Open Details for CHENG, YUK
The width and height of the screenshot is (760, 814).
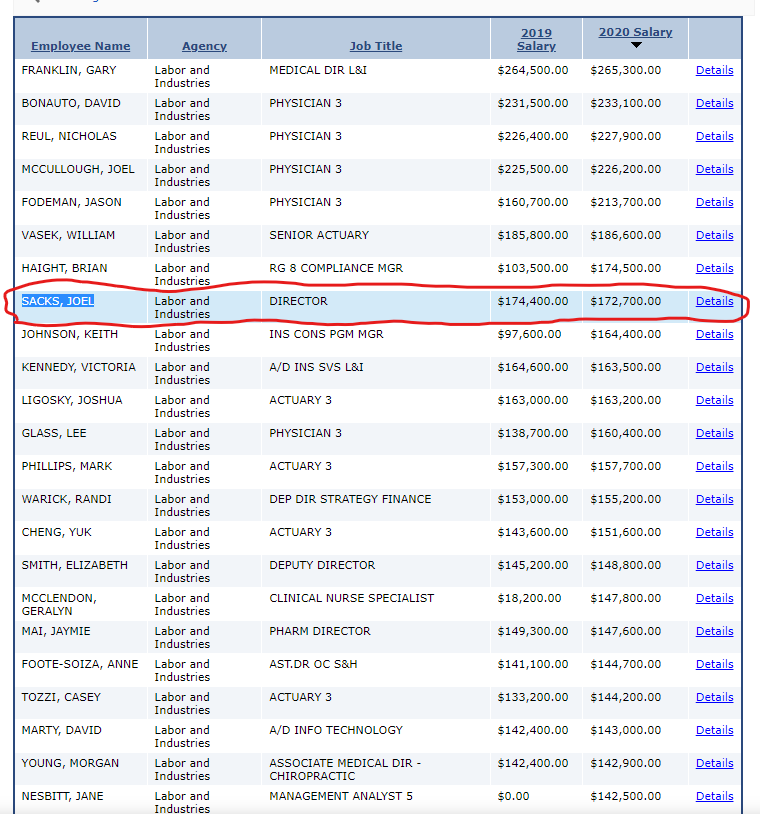tap(714, 532)
